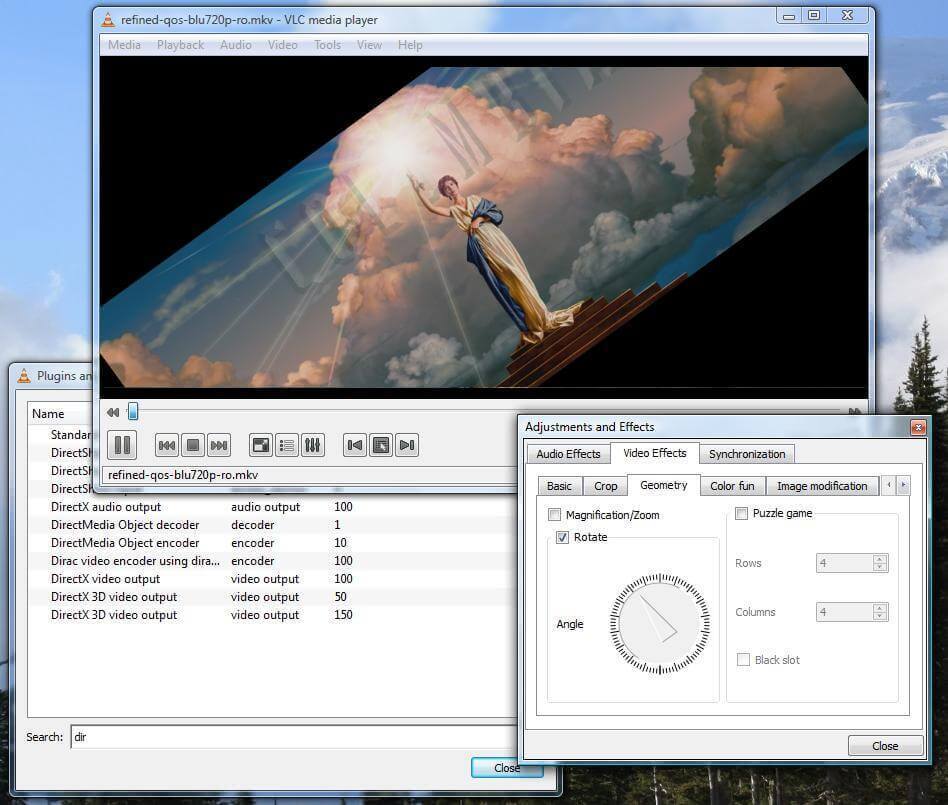Switch to the Audio Effects tab
Viewport: 948px width, 805px height.
pyautogui.click(x=568, y=453)
